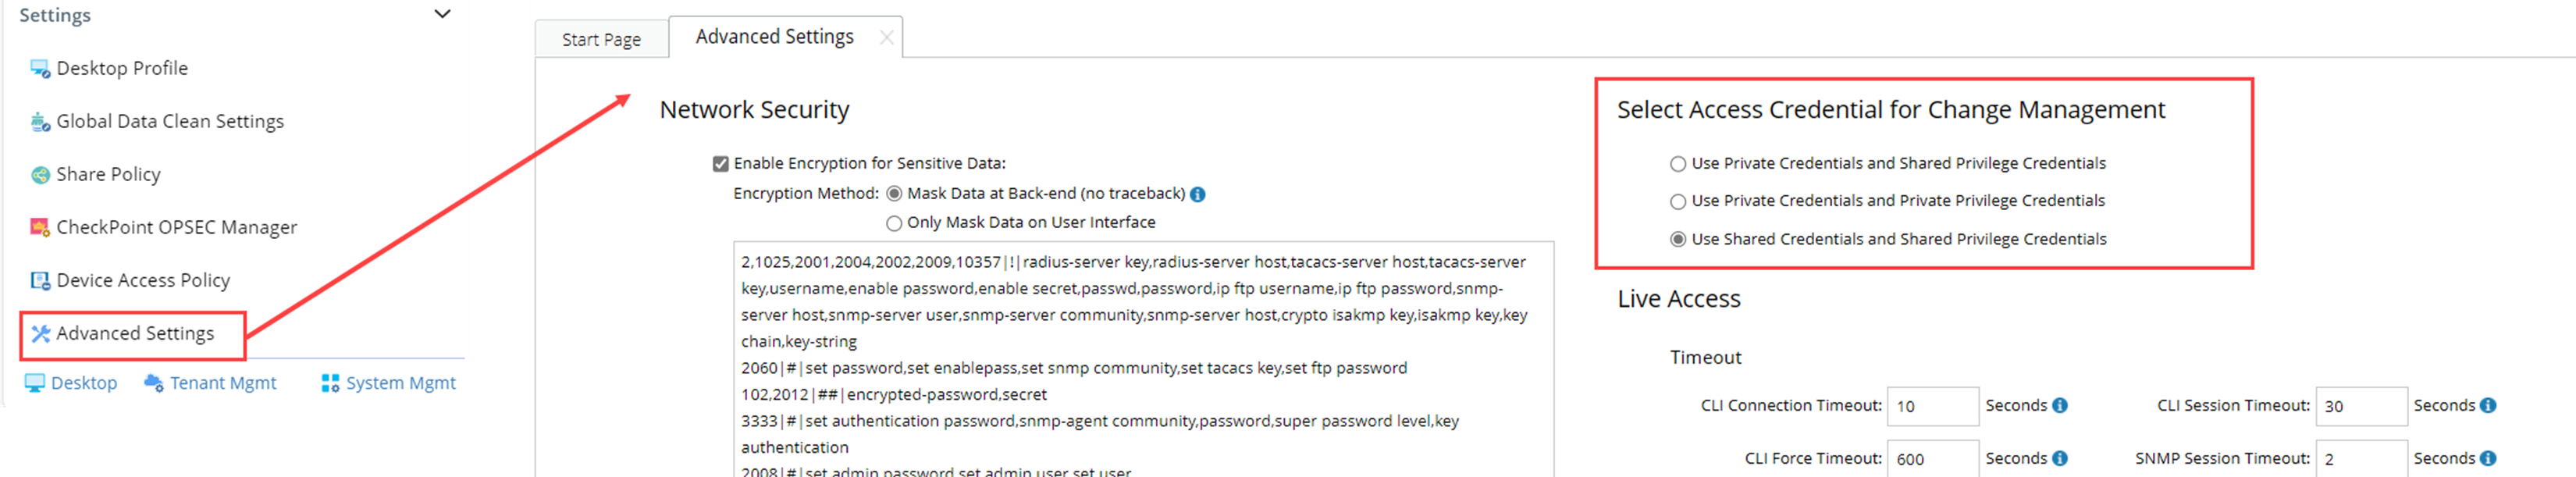The height and width of the screenshot is (477, 2576).
Task: Click the Desktop Profile icon
Action: [40, 68]
